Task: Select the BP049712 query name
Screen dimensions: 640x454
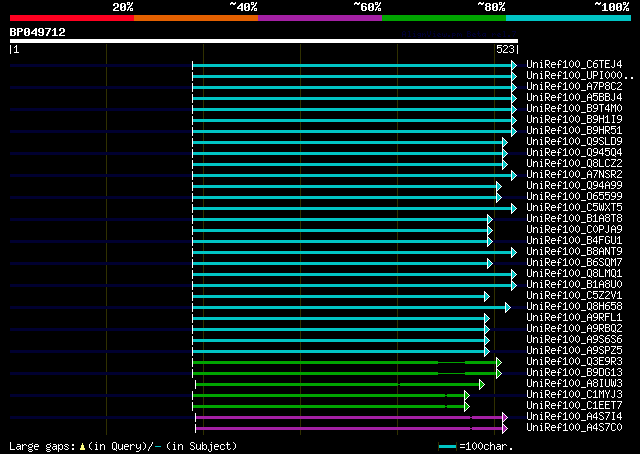Action: (x=38, y=32)
